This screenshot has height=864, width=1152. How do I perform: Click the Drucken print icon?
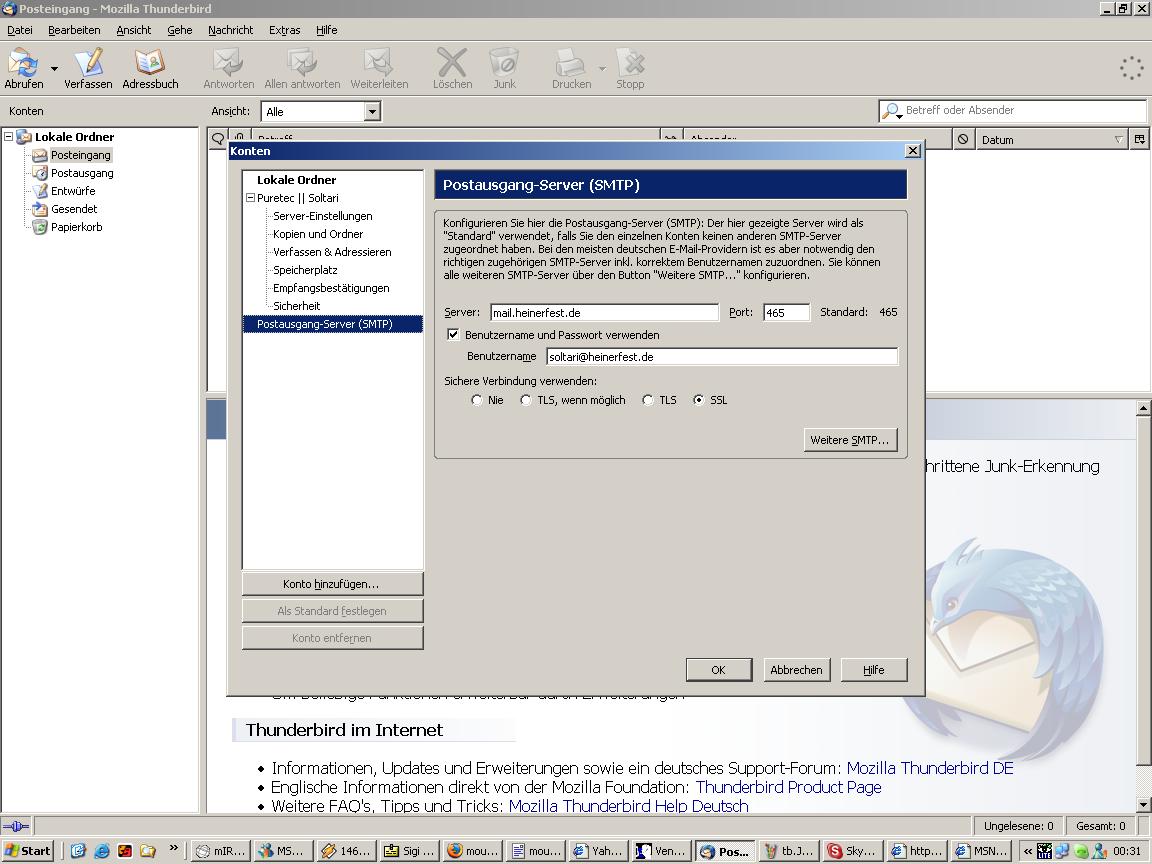[572, 68]
